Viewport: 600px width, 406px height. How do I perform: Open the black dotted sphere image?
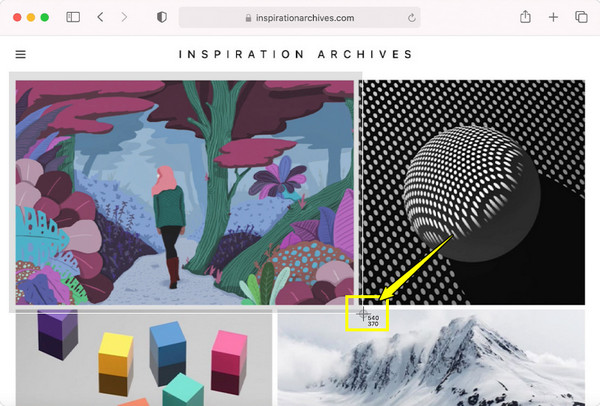(x=474, y=192)
